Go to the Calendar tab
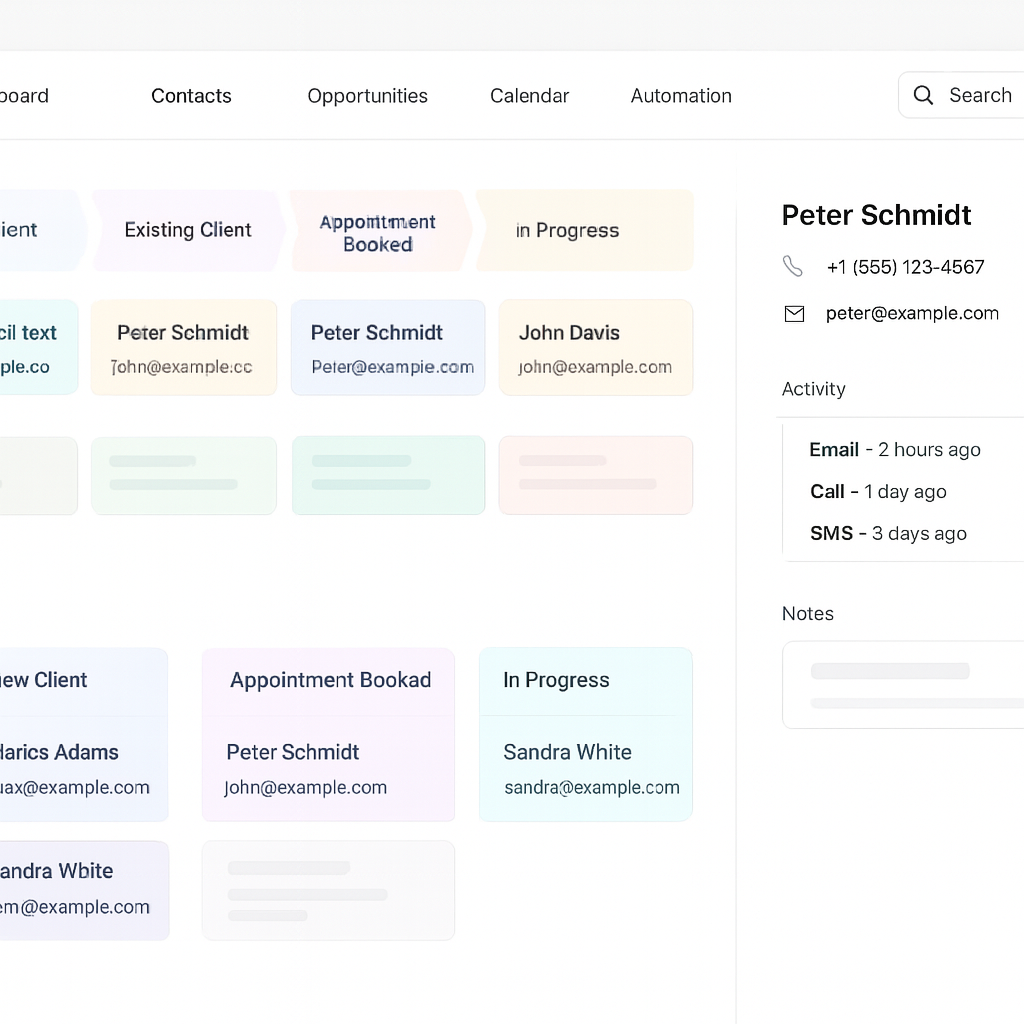The width and height of the screenshot is (1024, 1024). click(x=530, y=96)
